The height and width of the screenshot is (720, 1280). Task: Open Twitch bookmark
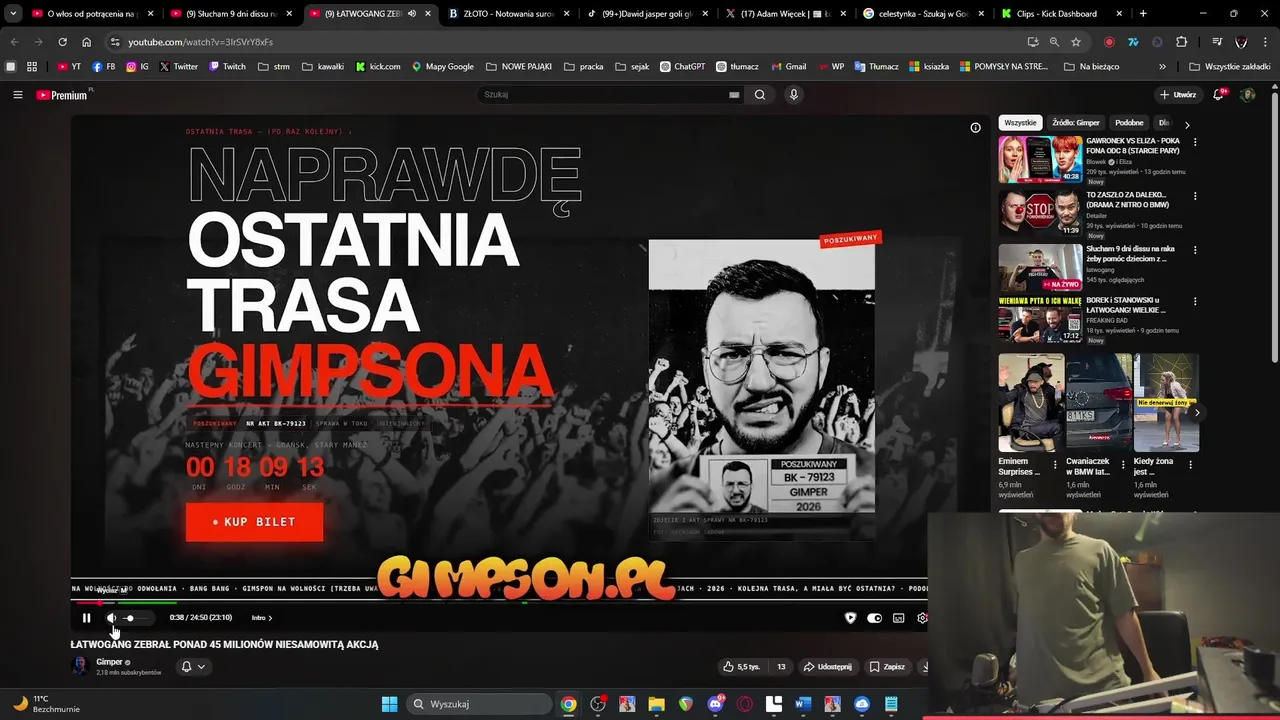click(x=227, y=67)
